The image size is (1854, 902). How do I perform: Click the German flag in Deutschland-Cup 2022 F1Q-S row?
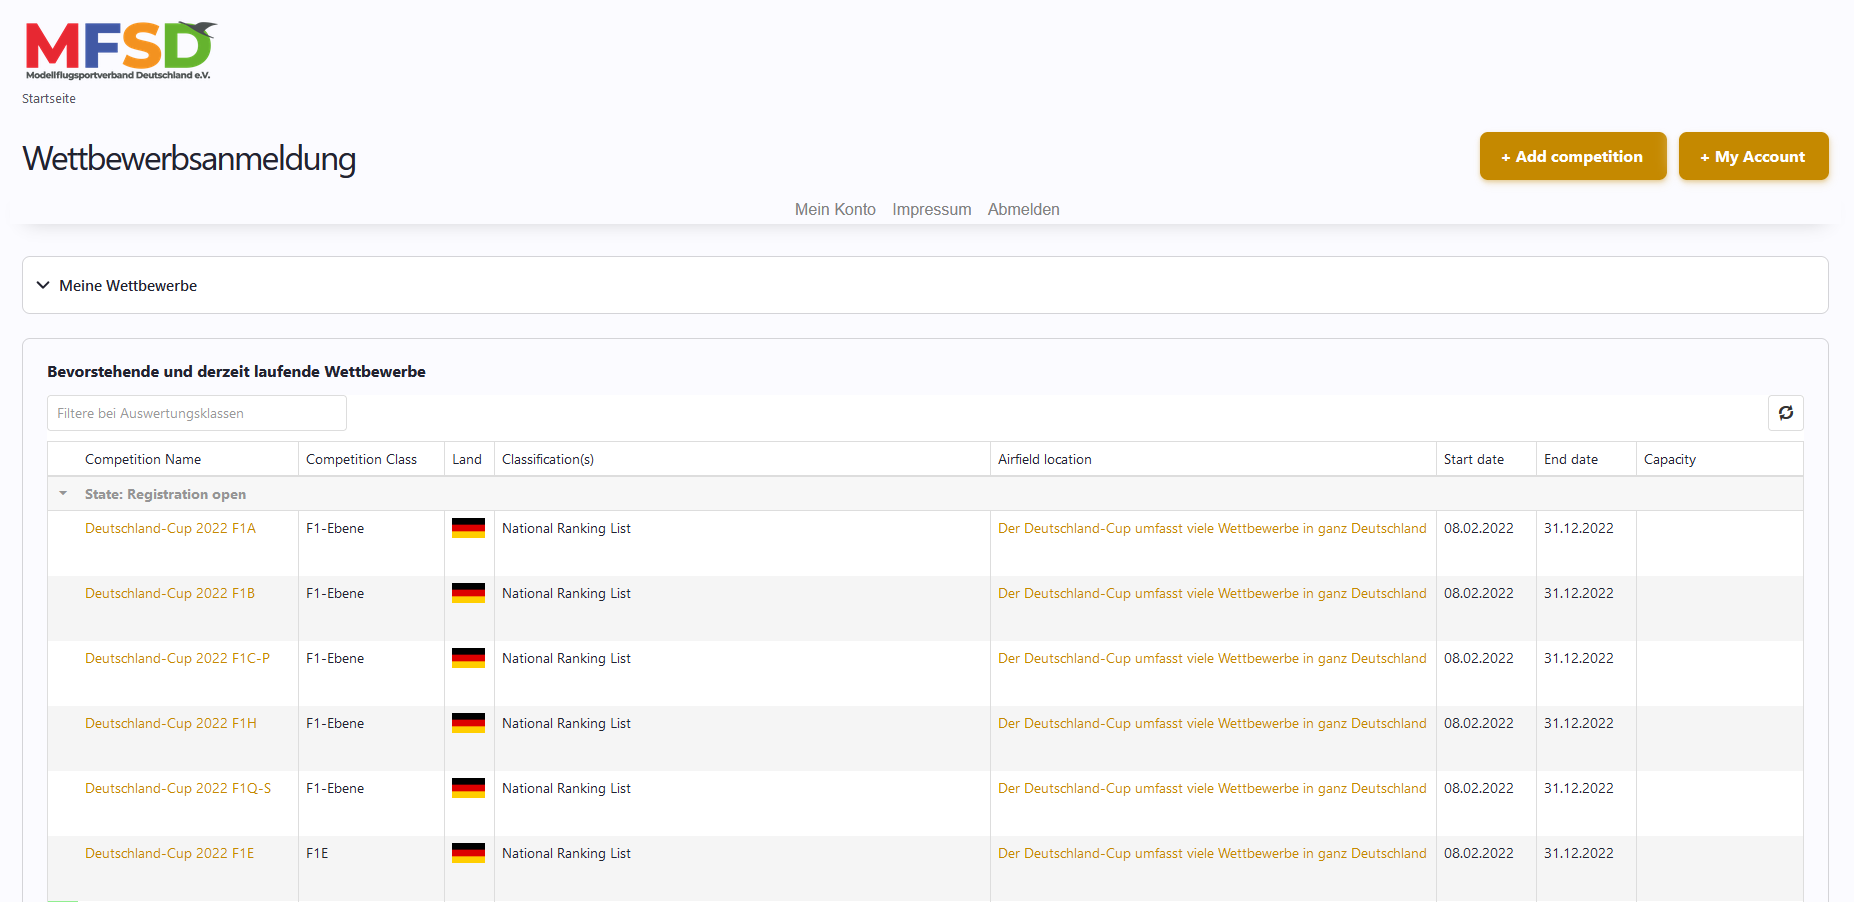coord(468,788)
